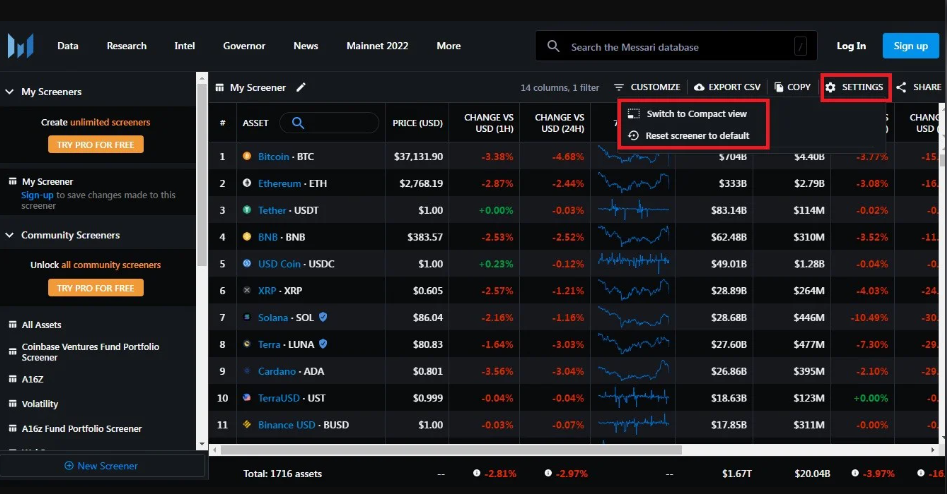Viewport: 947px width, 494px height.
Task: Click the All Assets table icon
Action: 12,324
